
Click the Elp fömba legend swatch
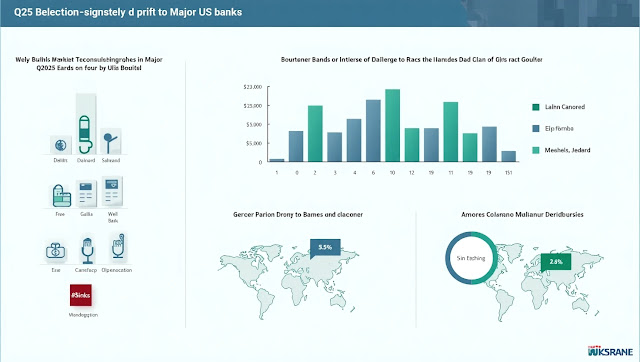point(536,129)
